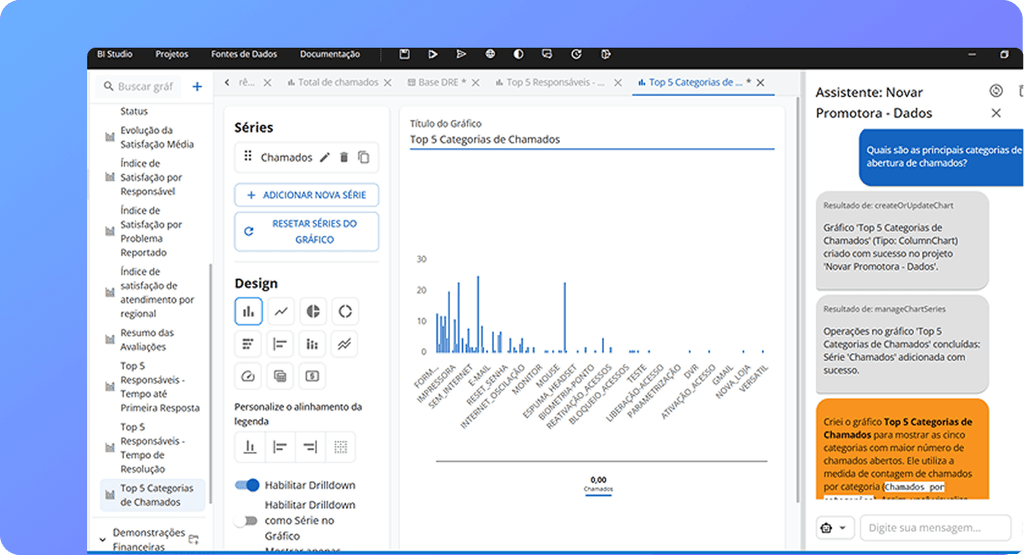The width and height of the screenshot is (1024, 555).
Task: Select the pie chart design
Action: pos(313,311)
